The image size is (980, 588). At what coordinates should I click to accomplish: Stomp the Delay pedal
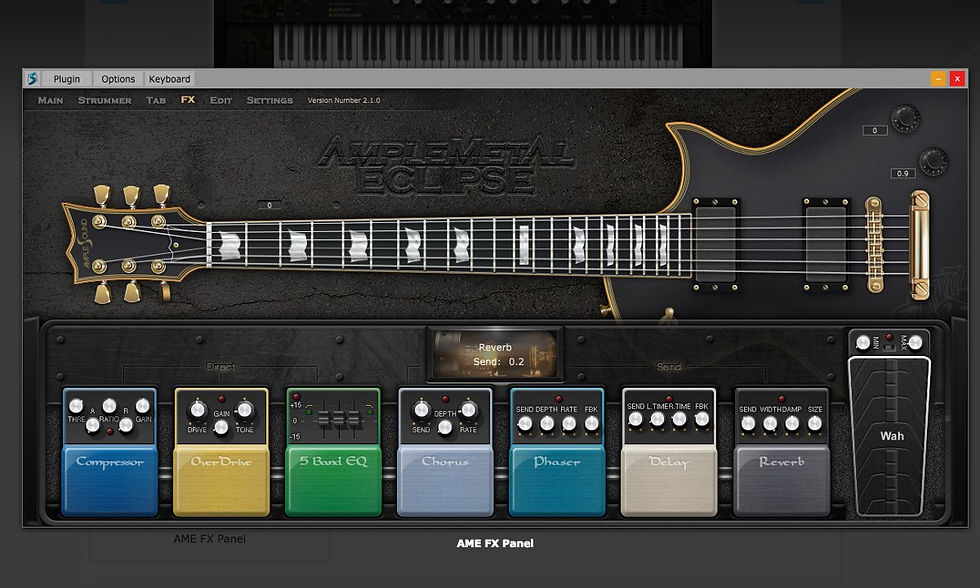pos(669,481)
